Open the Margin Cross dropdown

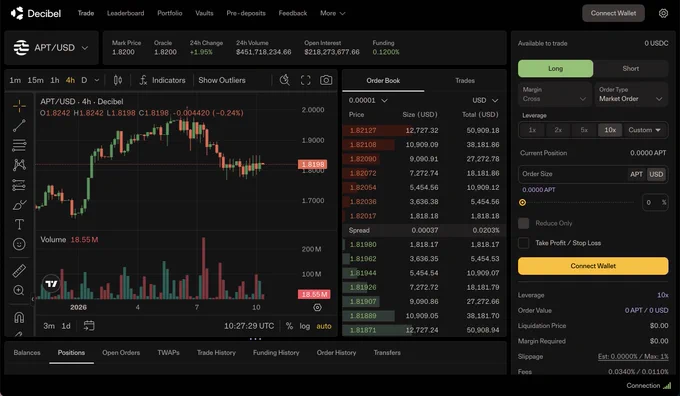pos(555,94)
